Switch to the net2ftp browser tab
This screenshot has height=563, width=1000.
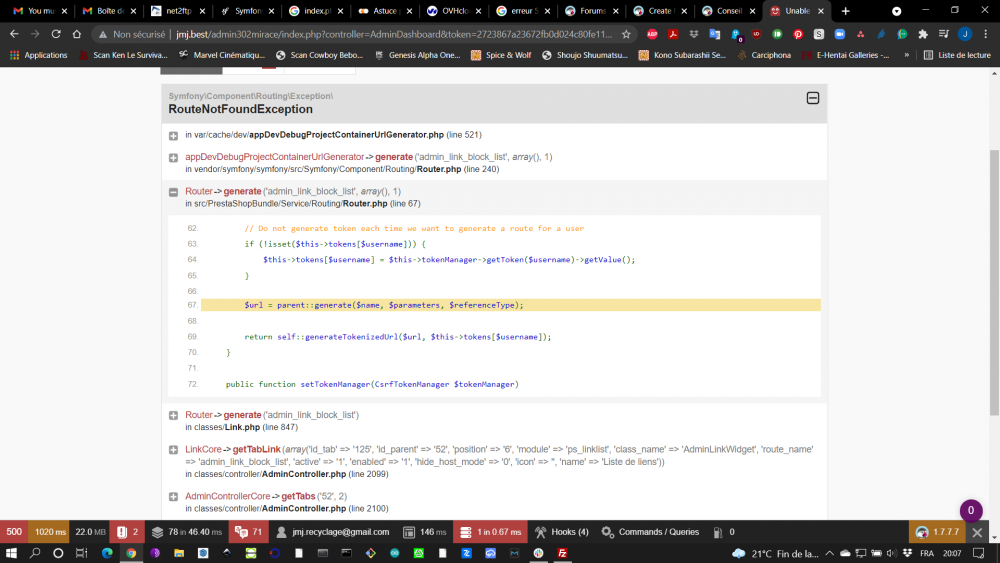coord(179,11)
